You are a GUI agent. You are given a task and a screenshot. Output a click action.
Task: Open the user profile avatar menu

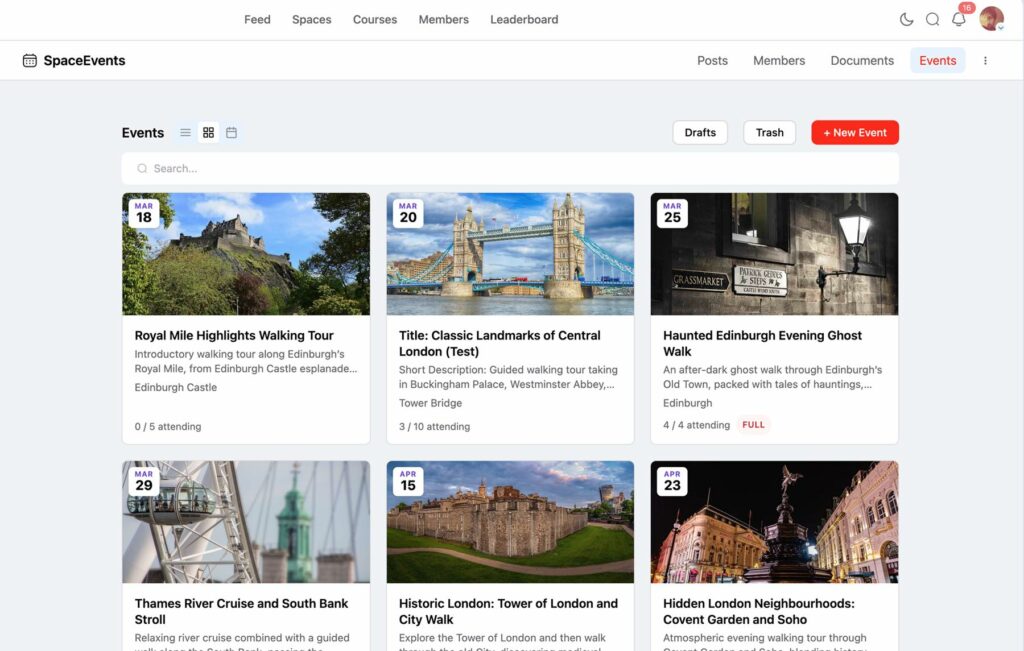pos(991,19)
